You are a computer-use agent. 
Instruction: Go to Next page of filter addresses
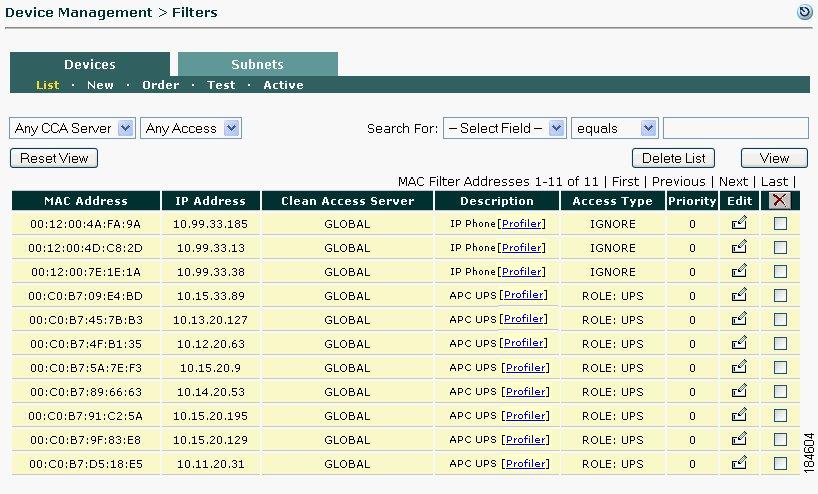coord(733,181)
